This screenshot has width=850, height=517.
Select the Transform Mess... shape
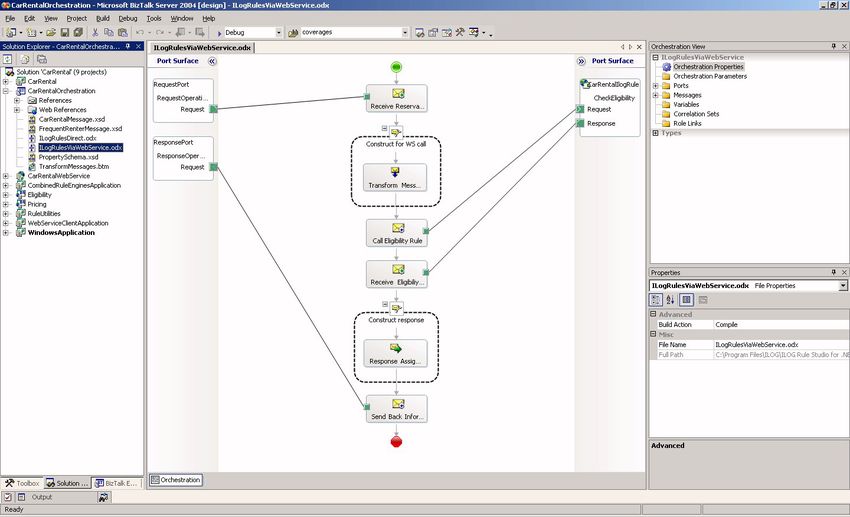click(395, 177)
